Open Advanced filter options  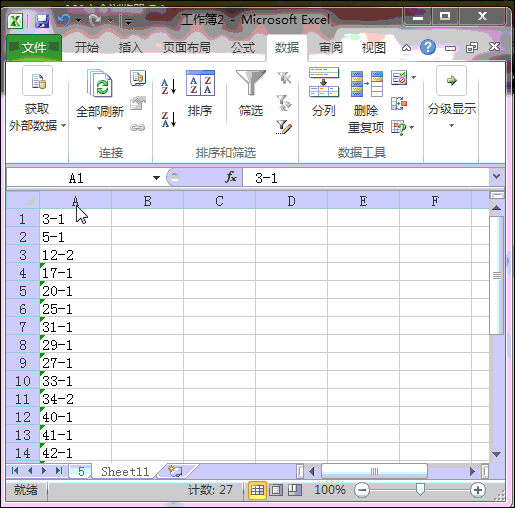pyautogui.click(x=284, y=127)
